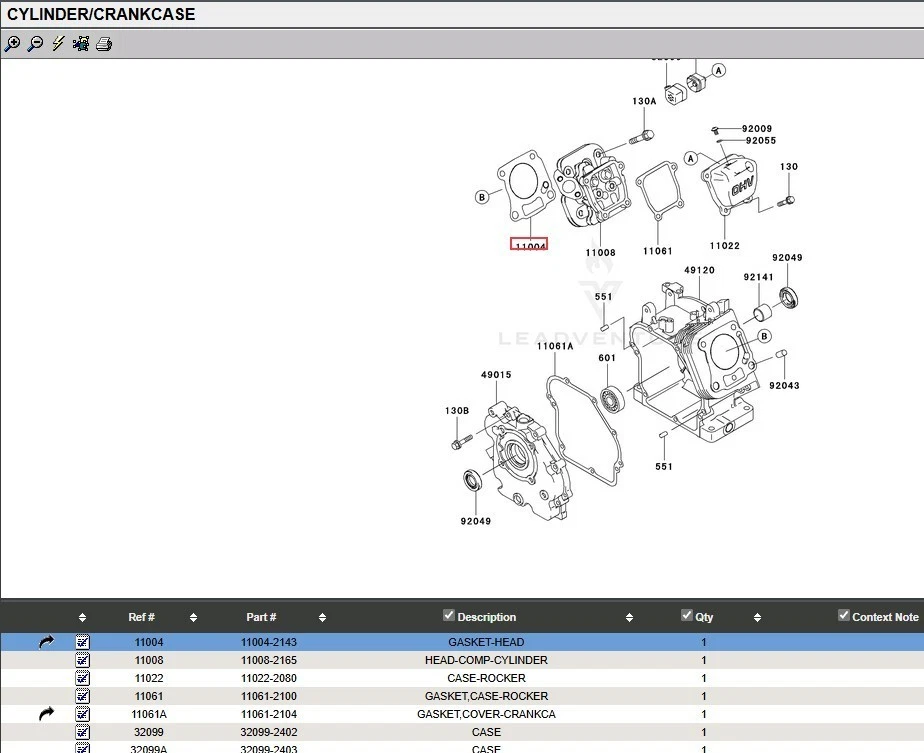Click the Ref # column header
Viewport: 924px width, 753px height.
tap(141, 617)
